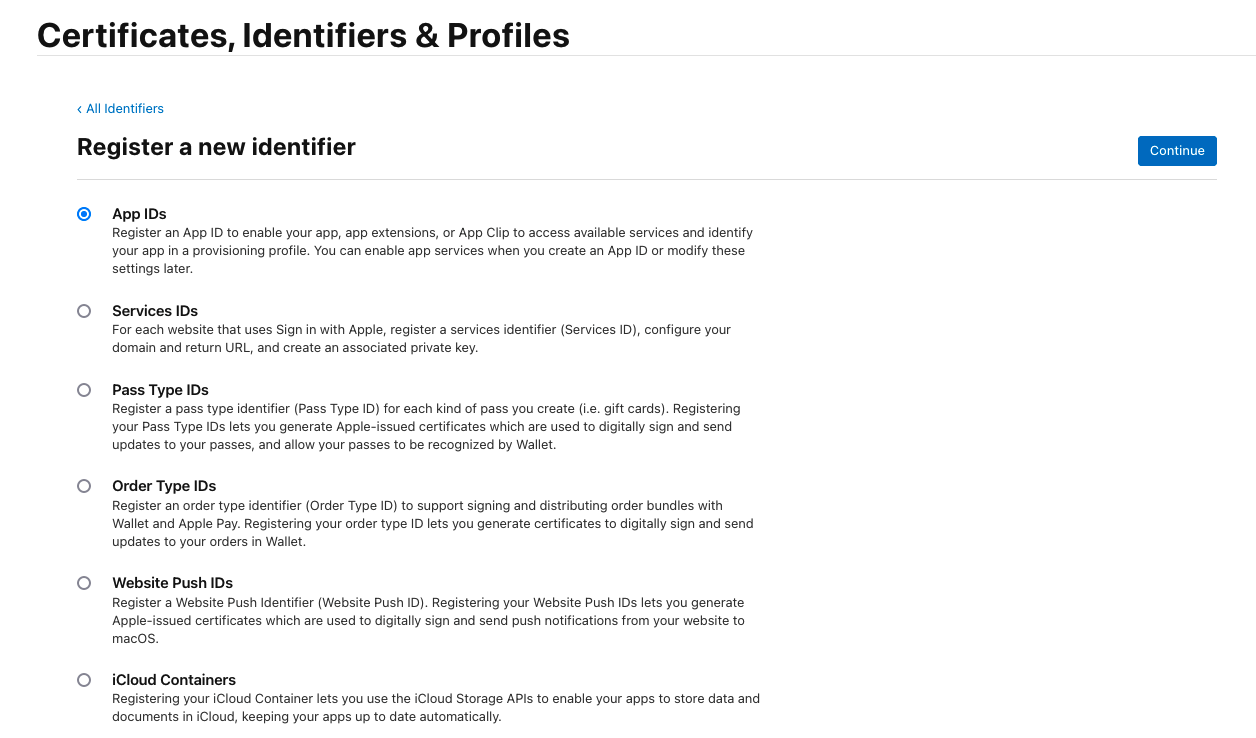Screen dimensions: 1256x738
Task: Choose the Services IDs radio option
Action: click(x=84, y=311)
